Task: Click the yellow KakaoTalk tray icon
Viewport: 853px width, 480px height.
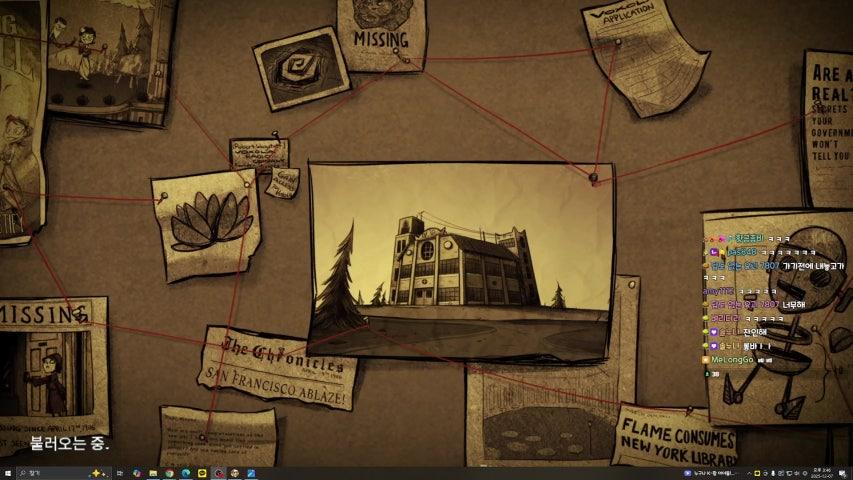Action: pos(757,473)
